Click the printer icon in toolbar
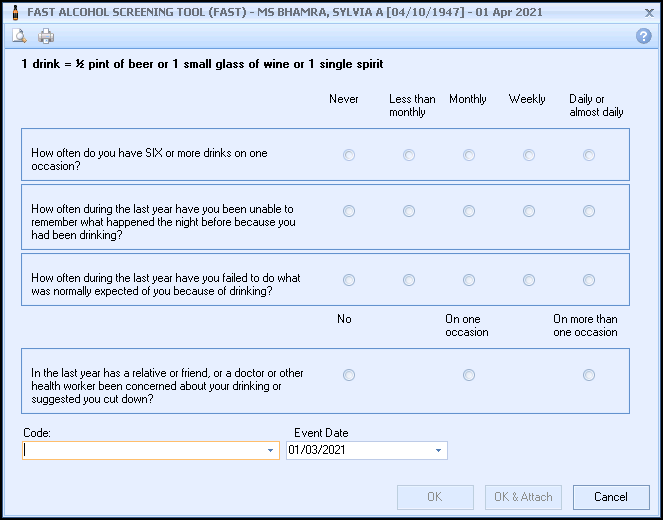The height and width of the screenshot is (520, 663). tap(46, 36)
